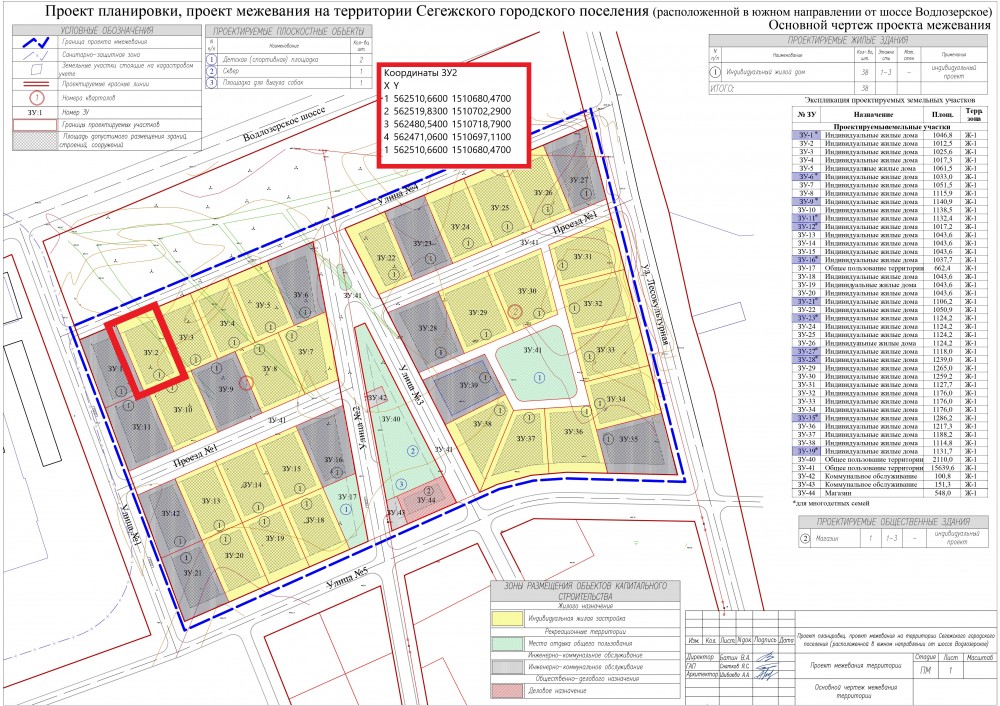This screenshot has width=1000, height=706.
Task: Select parcel label ЗУ:11 on the map
Action: click(x=142, y=427)
